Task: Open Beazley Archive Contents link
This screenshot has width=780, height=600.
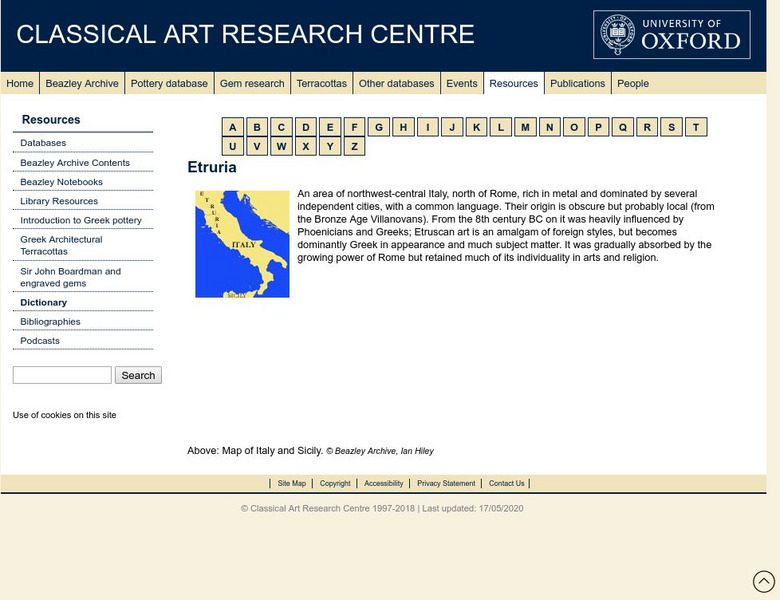Action: pos(75,163)
